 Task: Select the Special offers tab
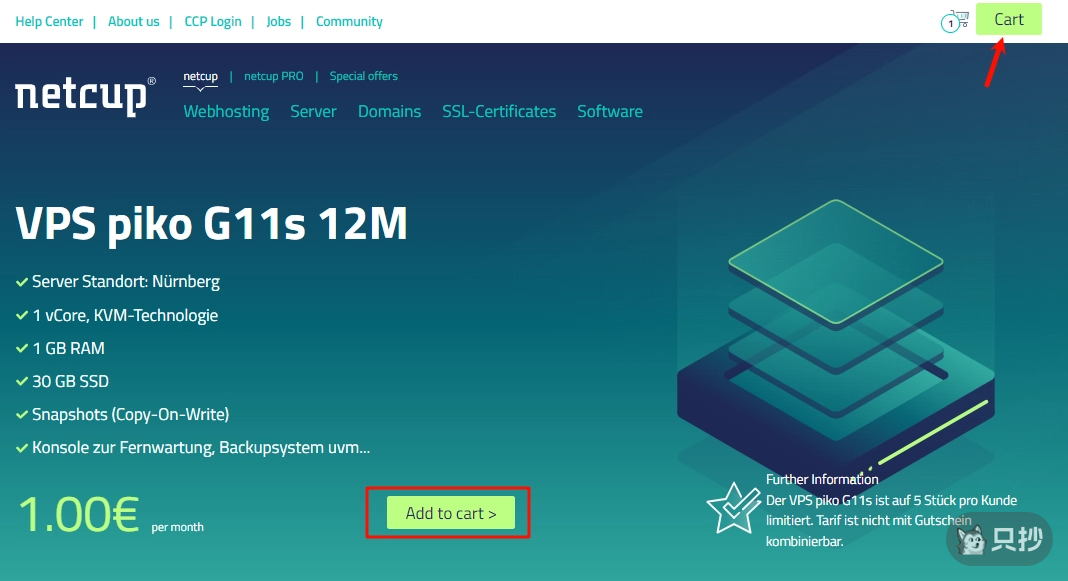click(363, 76)
